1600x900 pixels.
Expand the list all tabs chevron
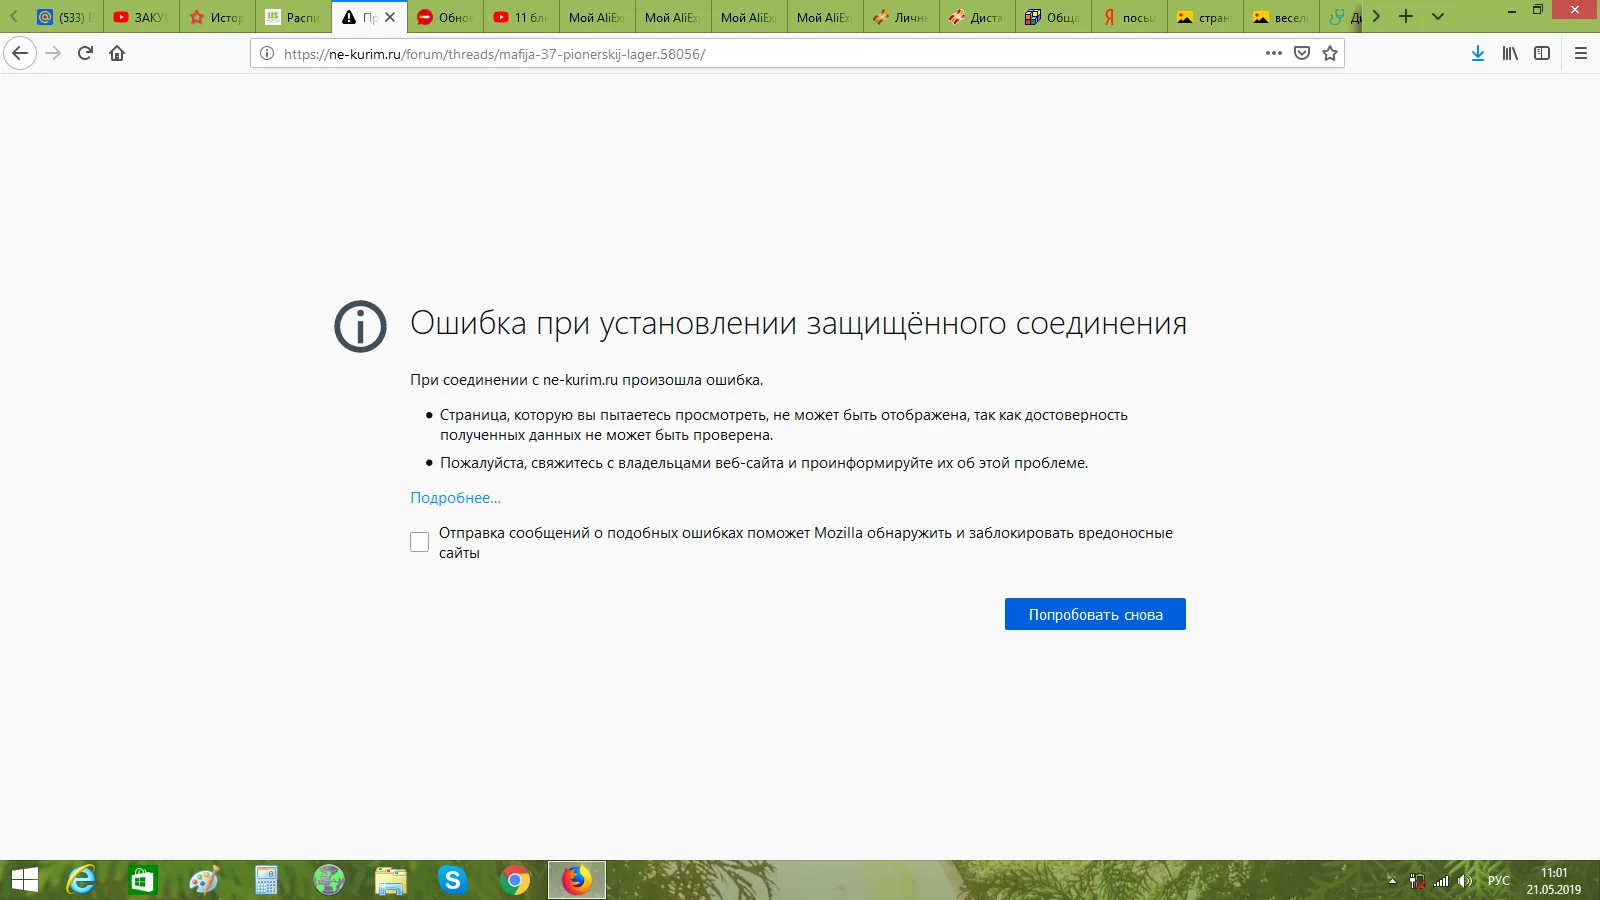(x=1438, y=17)
